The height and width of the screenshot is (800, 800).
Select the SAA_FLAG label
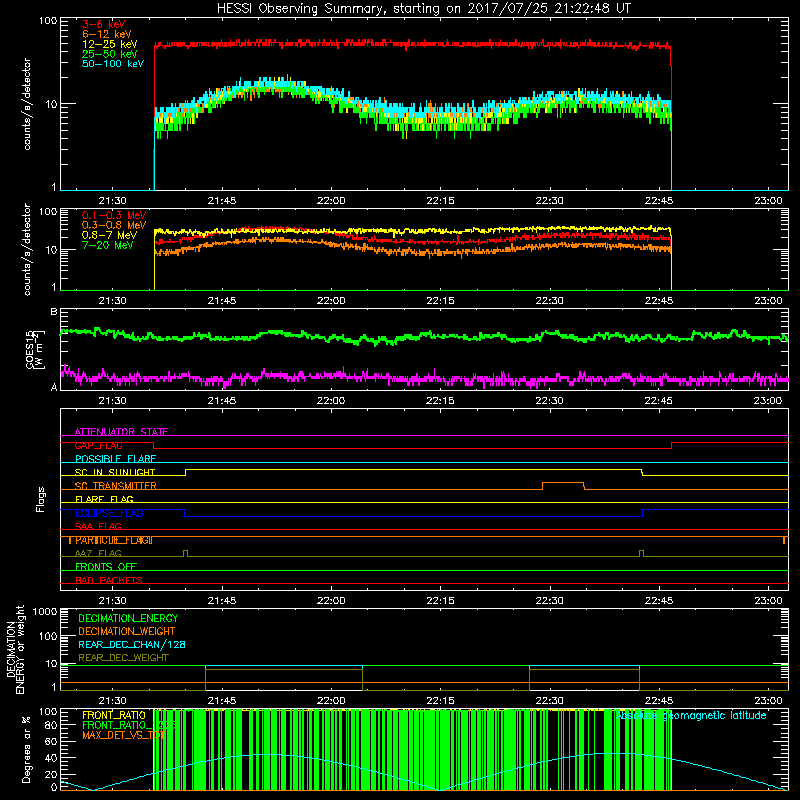pyautogui.click(x=98, y=526)
